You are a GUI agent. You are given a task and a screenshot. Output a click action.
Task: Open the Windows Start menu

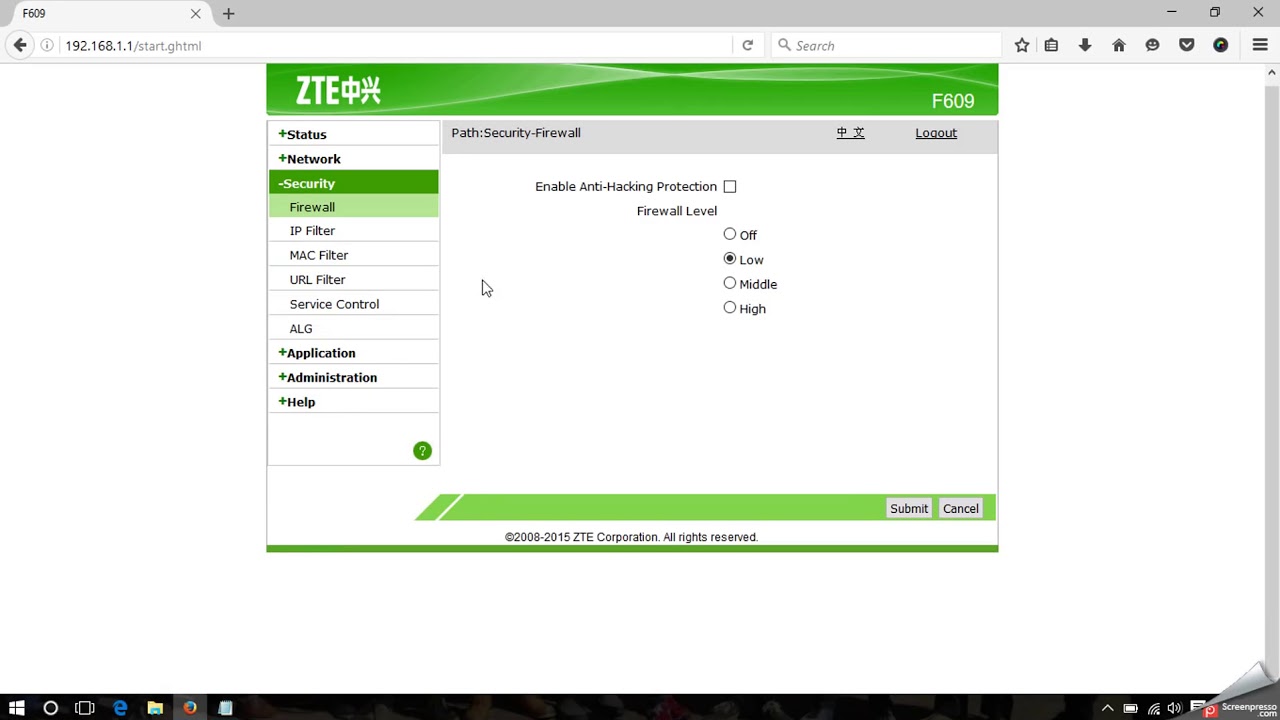pos(17,708)
